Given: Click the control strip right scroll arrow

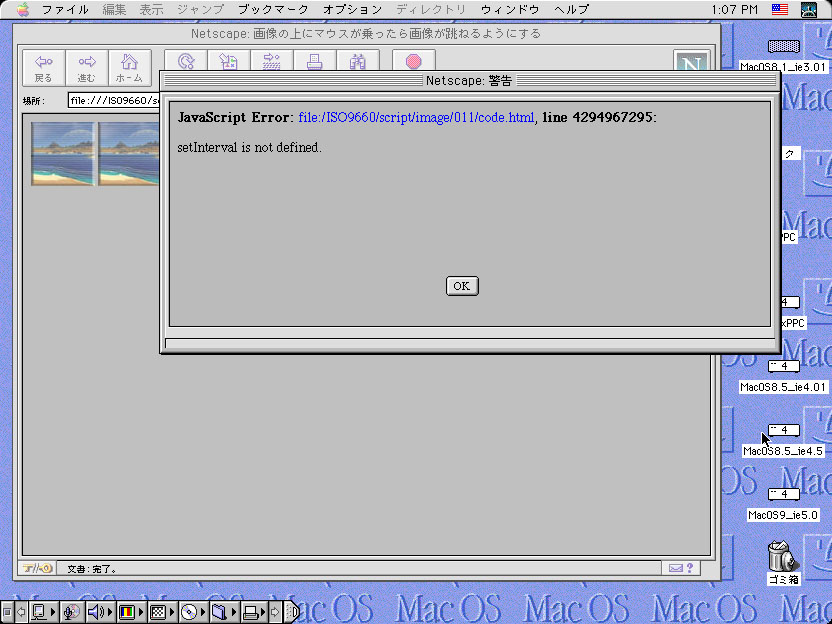Looking at the screenshot, I should [275, 612].
